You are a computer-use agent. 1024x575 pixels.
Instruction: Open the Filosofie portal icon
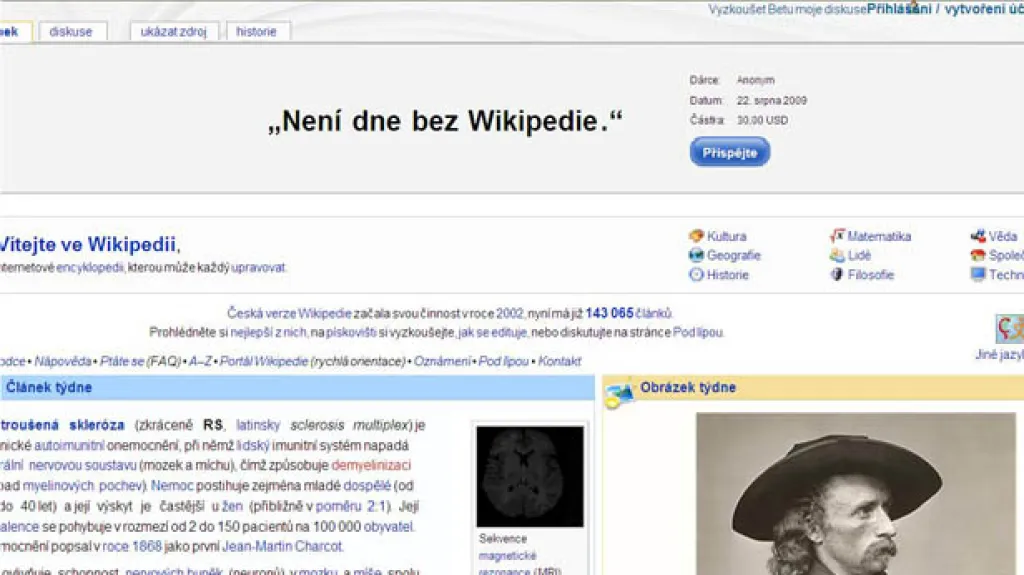click(x=837, y=274)
